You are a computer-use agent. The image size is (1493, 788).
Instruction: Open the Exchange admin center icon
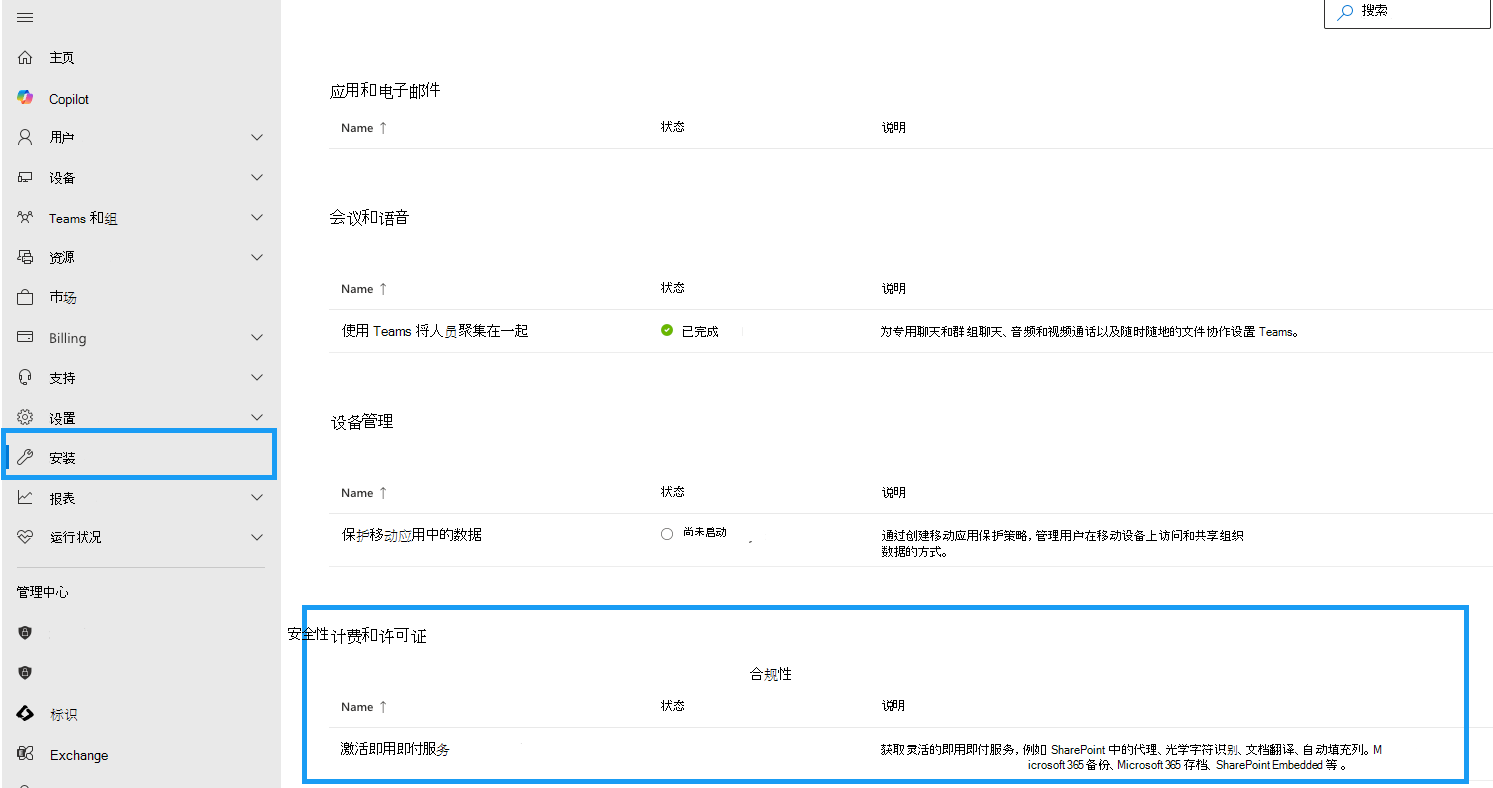(25, 754)
